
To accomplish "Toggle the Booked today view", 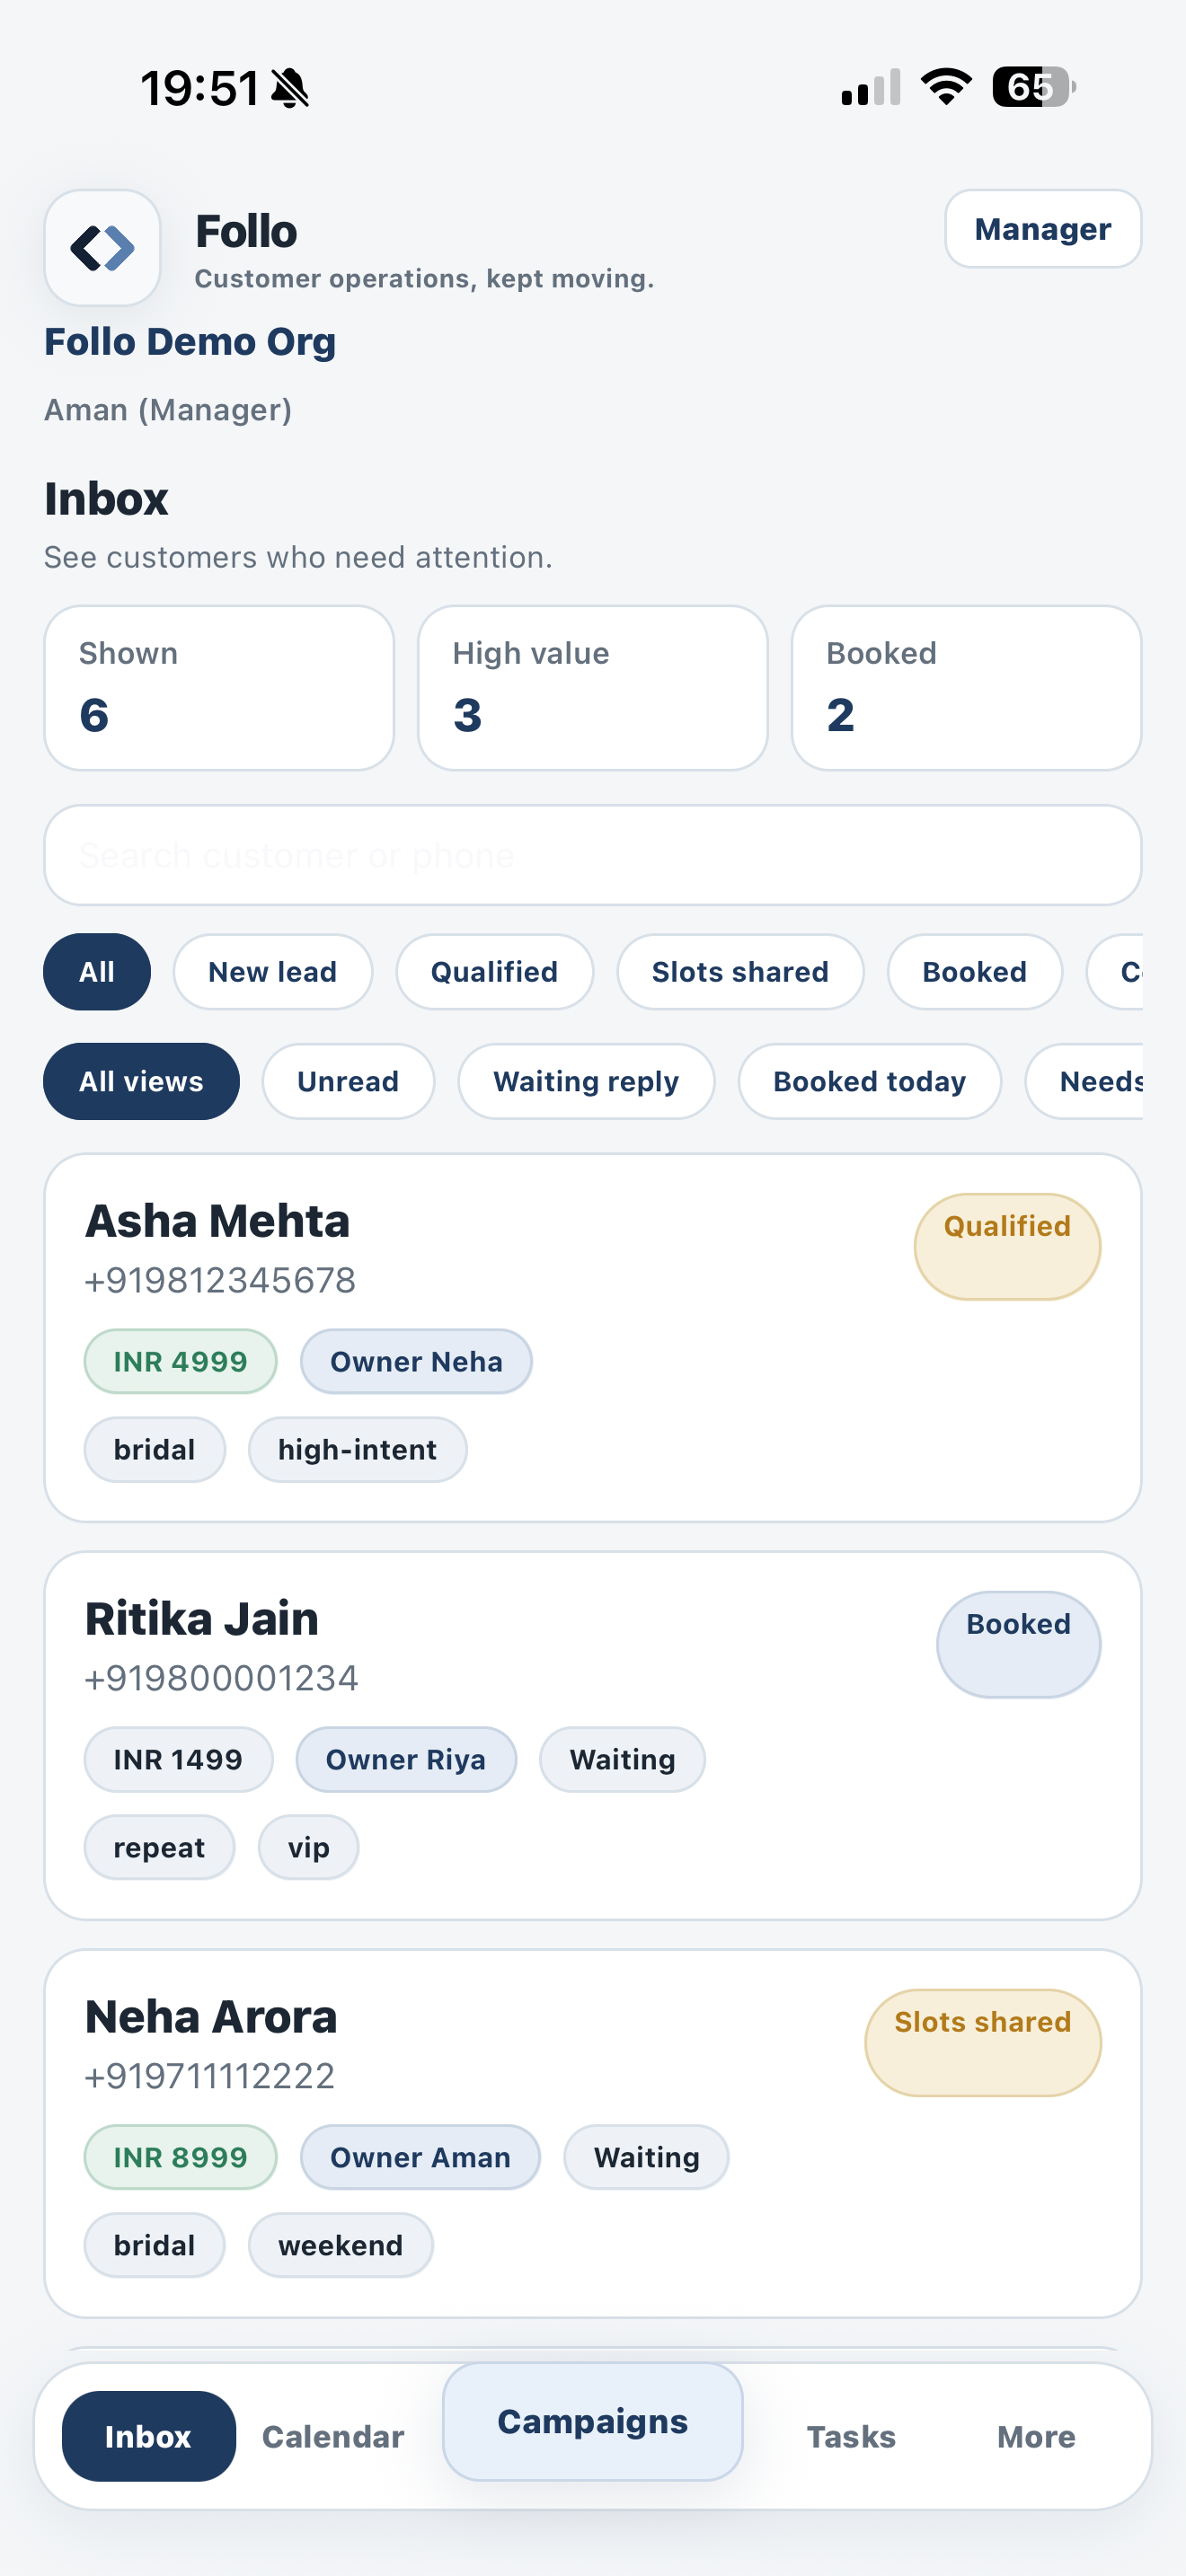I will tap(868, 1081).
